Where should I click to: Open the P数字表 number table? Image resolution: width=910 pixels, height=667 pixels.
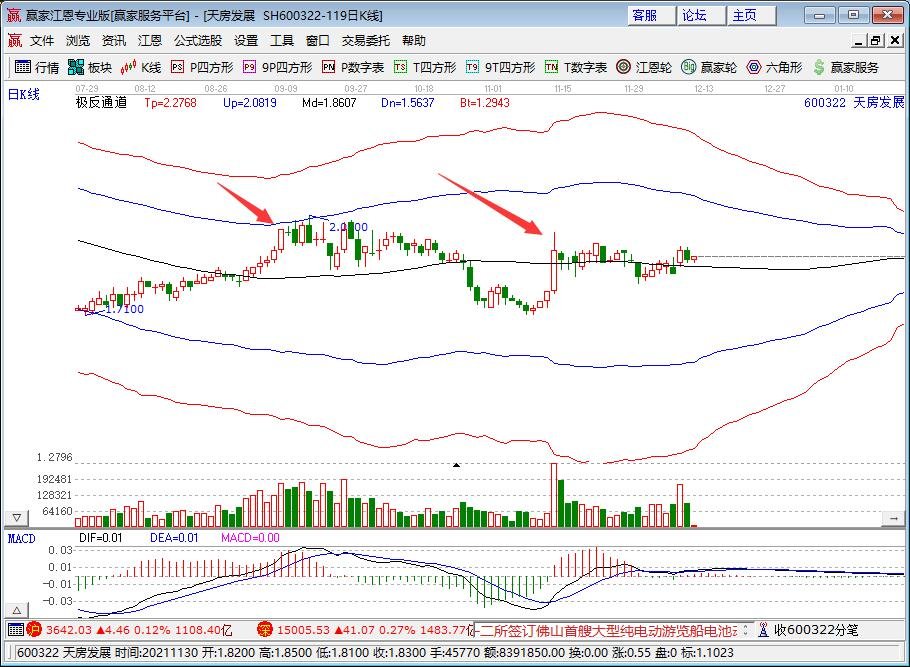tap(353, 67)
